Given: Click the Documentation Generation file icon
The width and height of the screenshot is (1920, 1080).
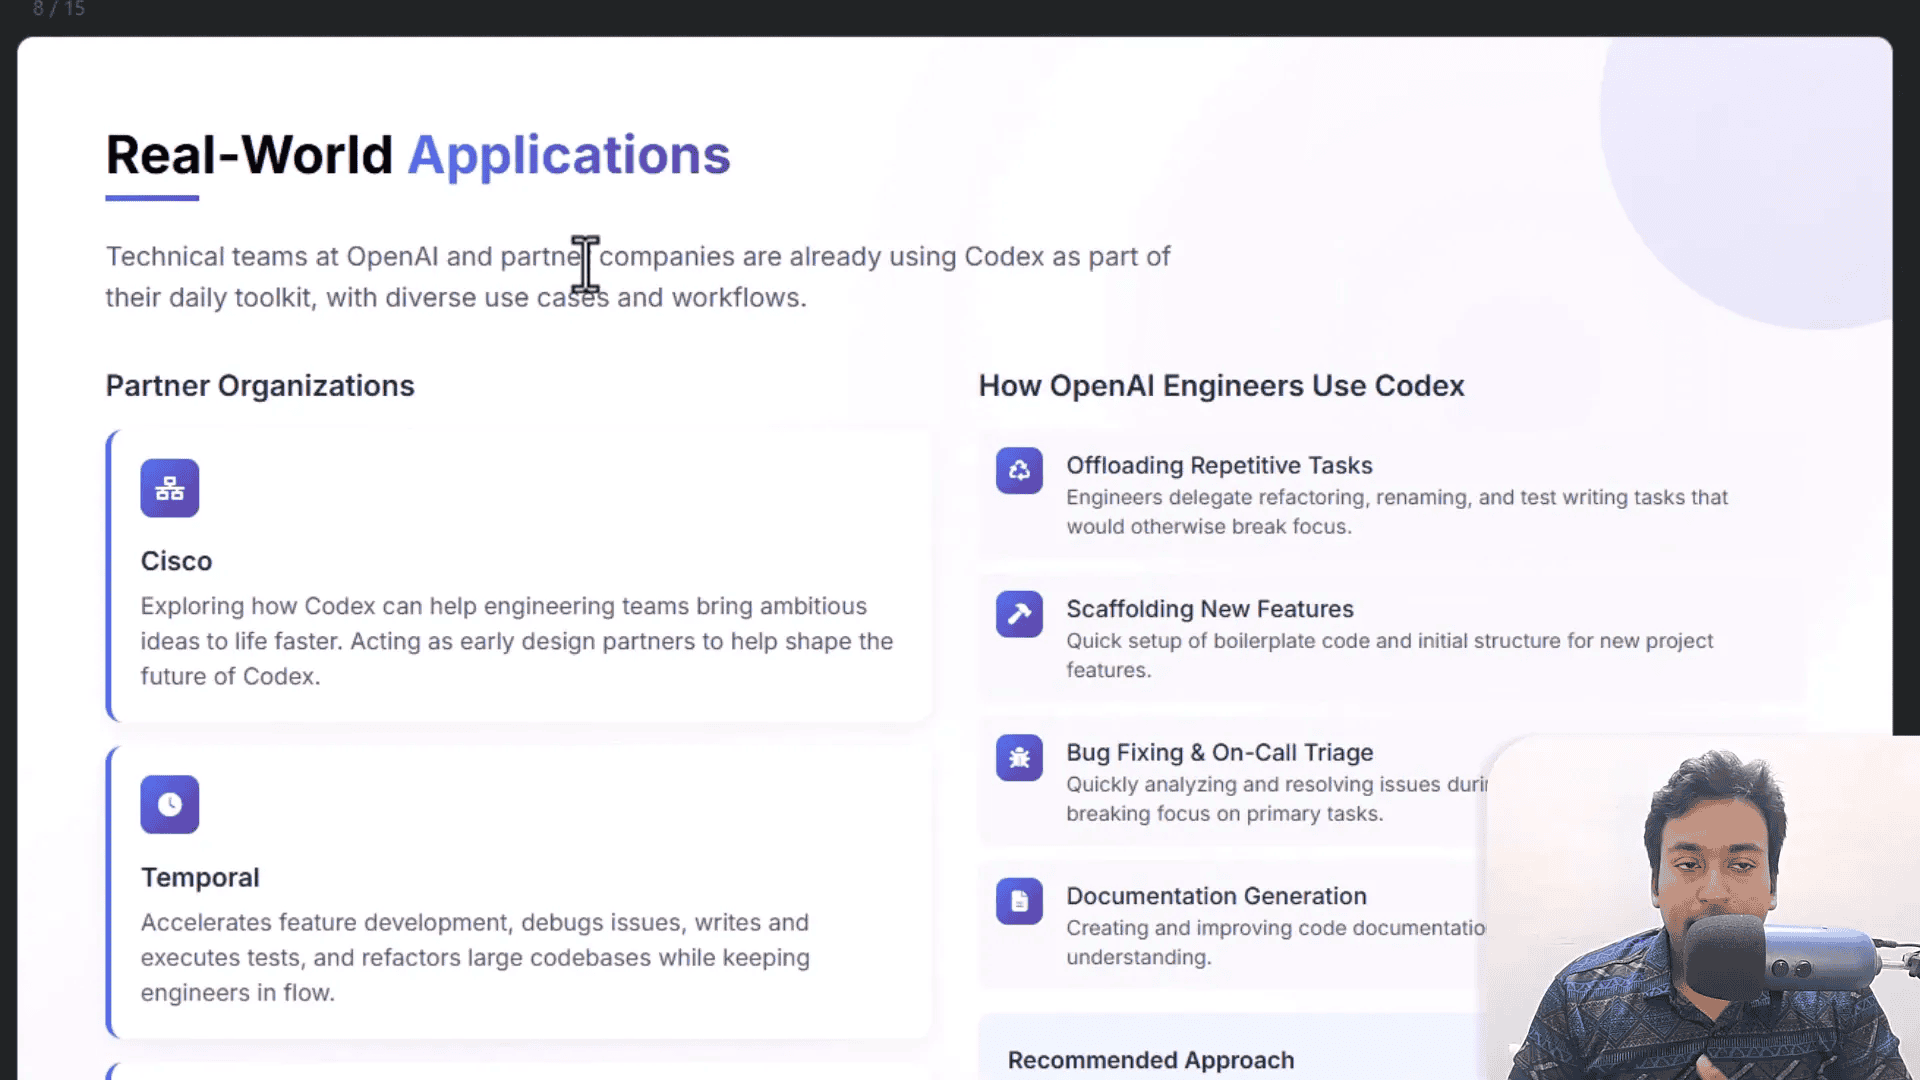Looking at the screenshot, I should point(1019,901).
